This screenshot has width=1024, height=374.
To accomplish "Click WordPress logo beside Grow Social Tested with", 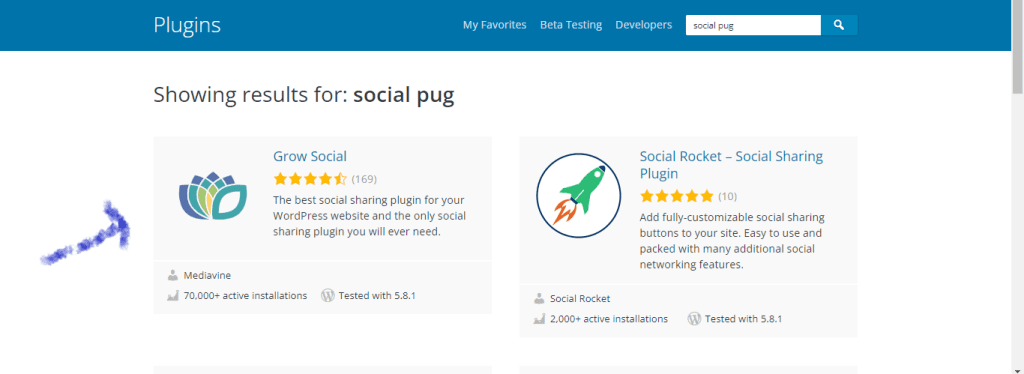I will 328,295.
